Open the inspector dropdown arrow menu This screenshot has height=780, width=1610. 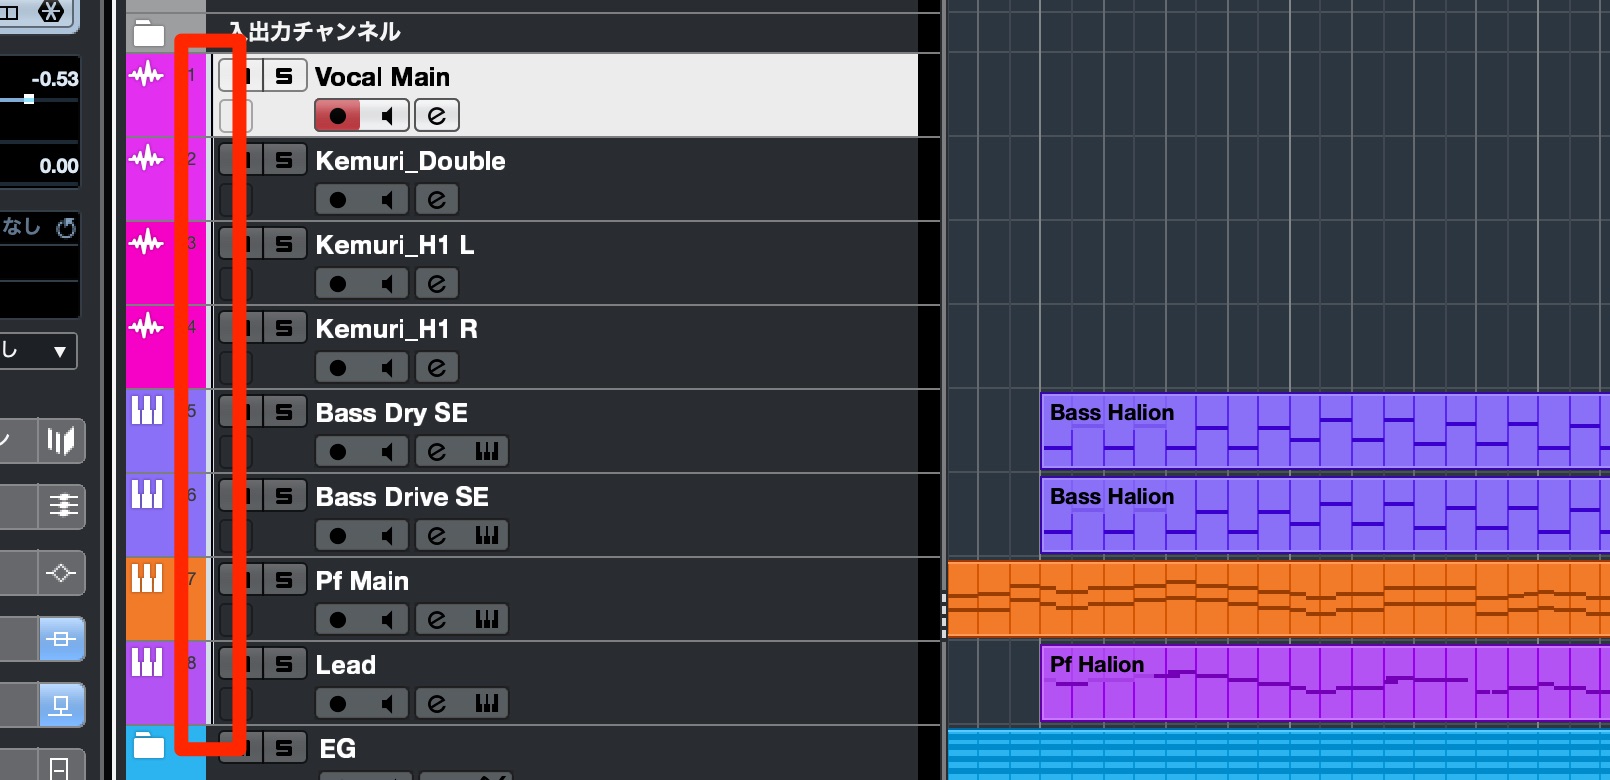[x=60, y=351]
